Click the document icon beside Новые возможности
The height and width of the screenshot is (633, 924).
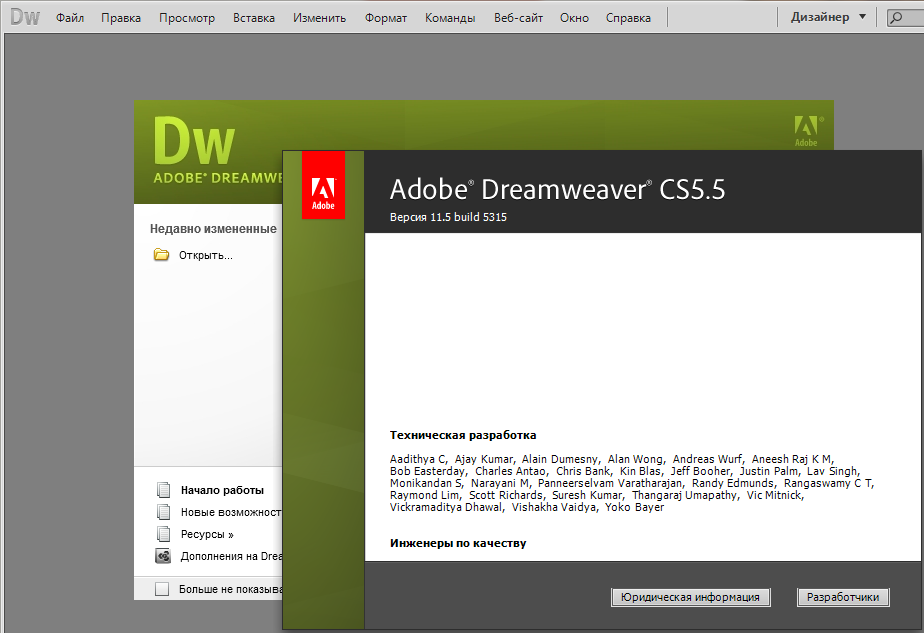[163, 512]
